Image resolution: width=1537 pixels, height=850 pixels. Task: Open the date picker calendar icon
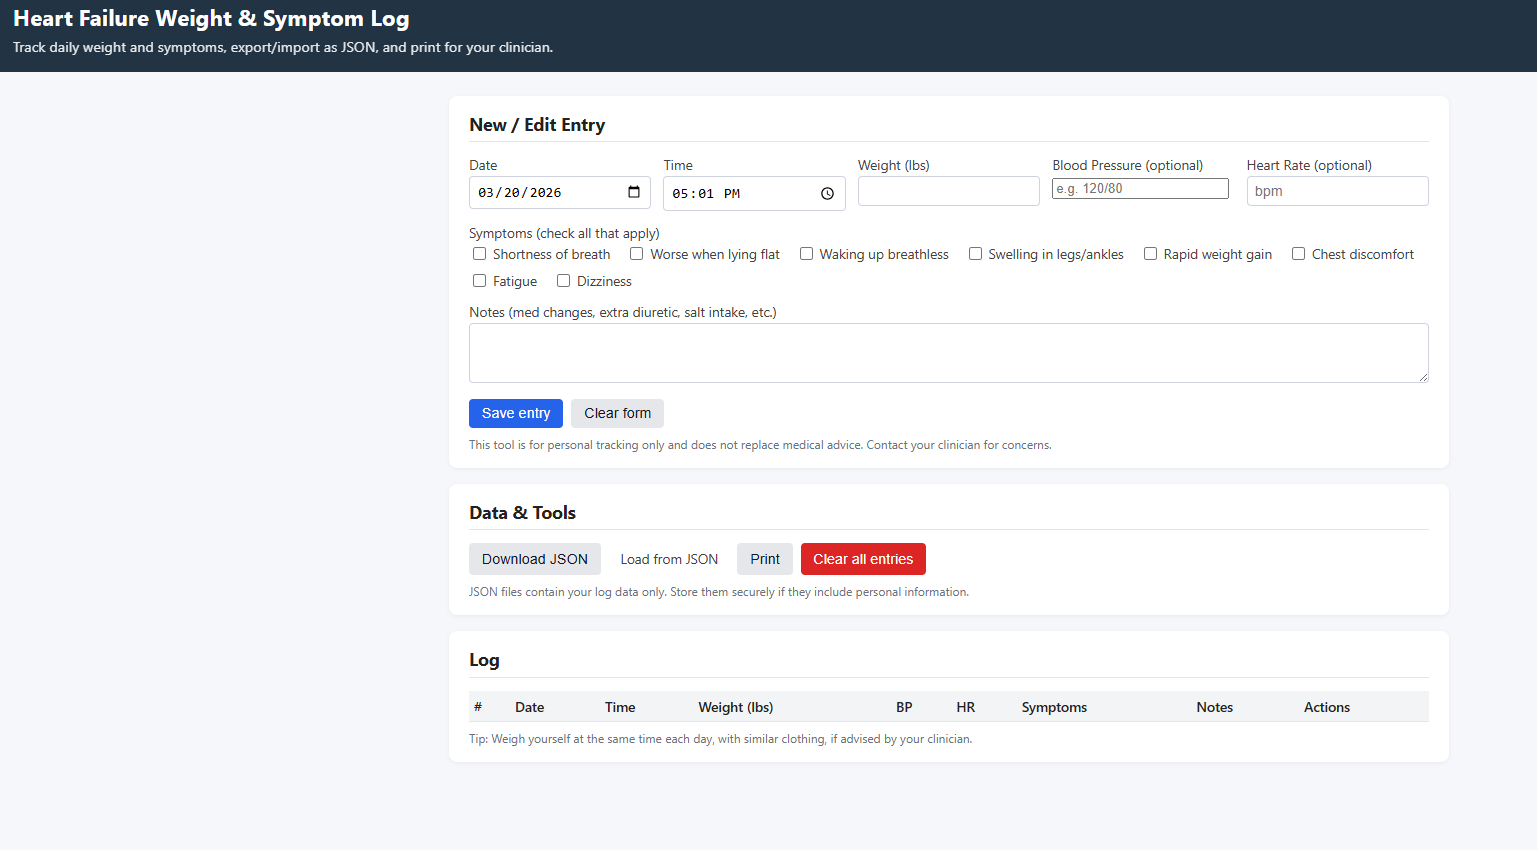click(x=634, y=192)
